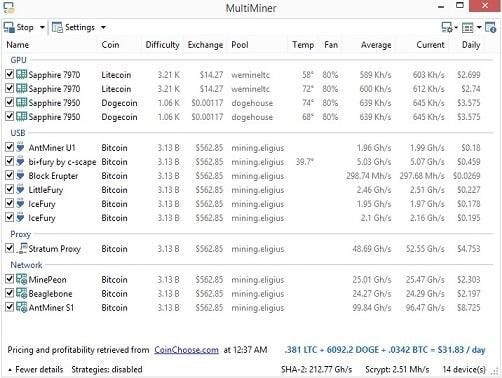The width and height of the screenshot is (502, 378).
Task: Click the Stop mining icon
Action: 9,27
